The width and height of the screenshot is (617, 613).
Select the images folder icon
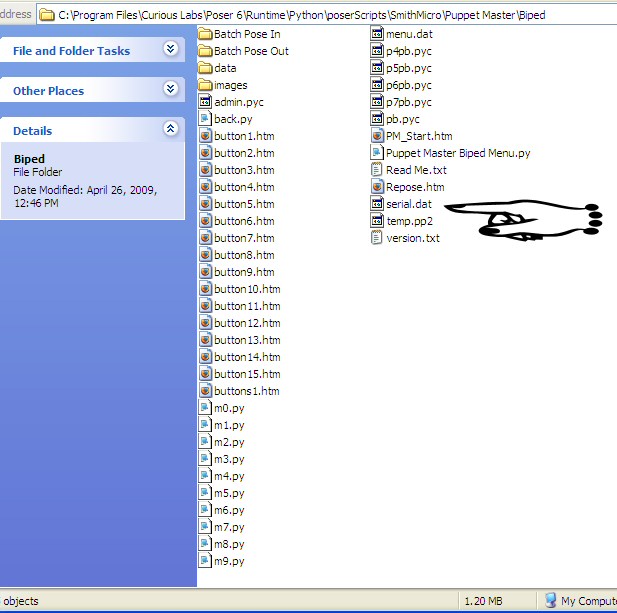[205, 85]
